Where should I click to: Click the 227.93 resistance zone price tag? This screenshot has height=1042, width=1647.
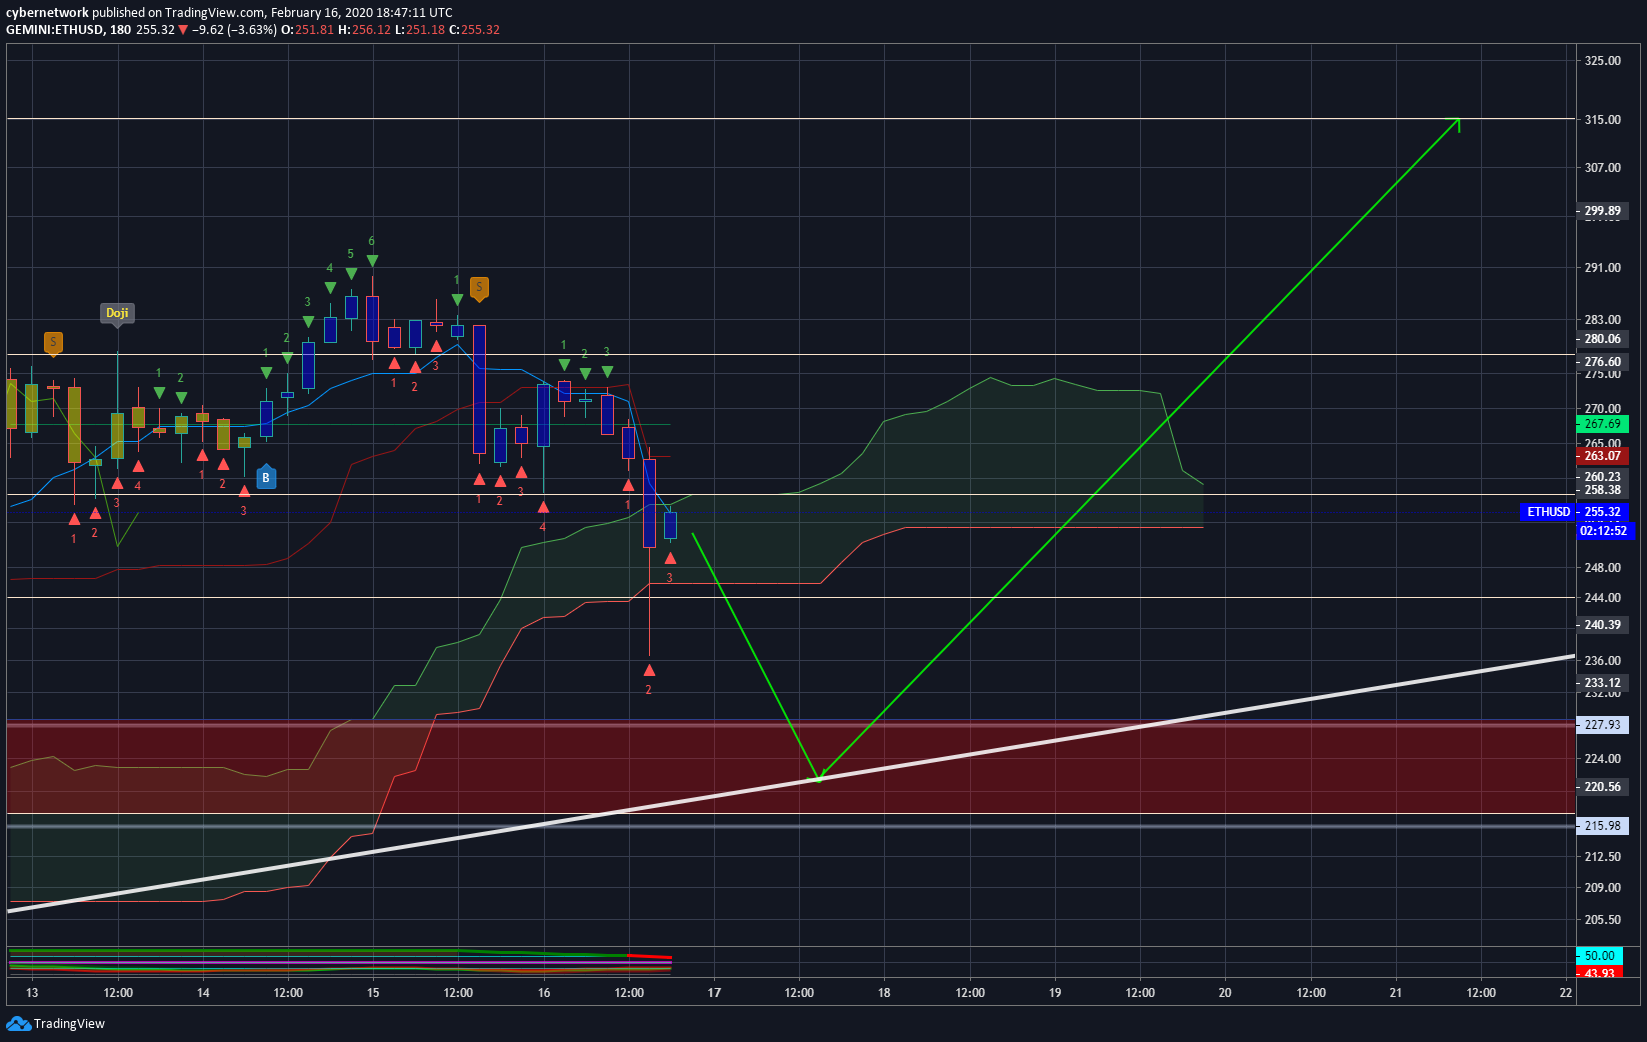pyautogui.click(x=1602, y=725)
